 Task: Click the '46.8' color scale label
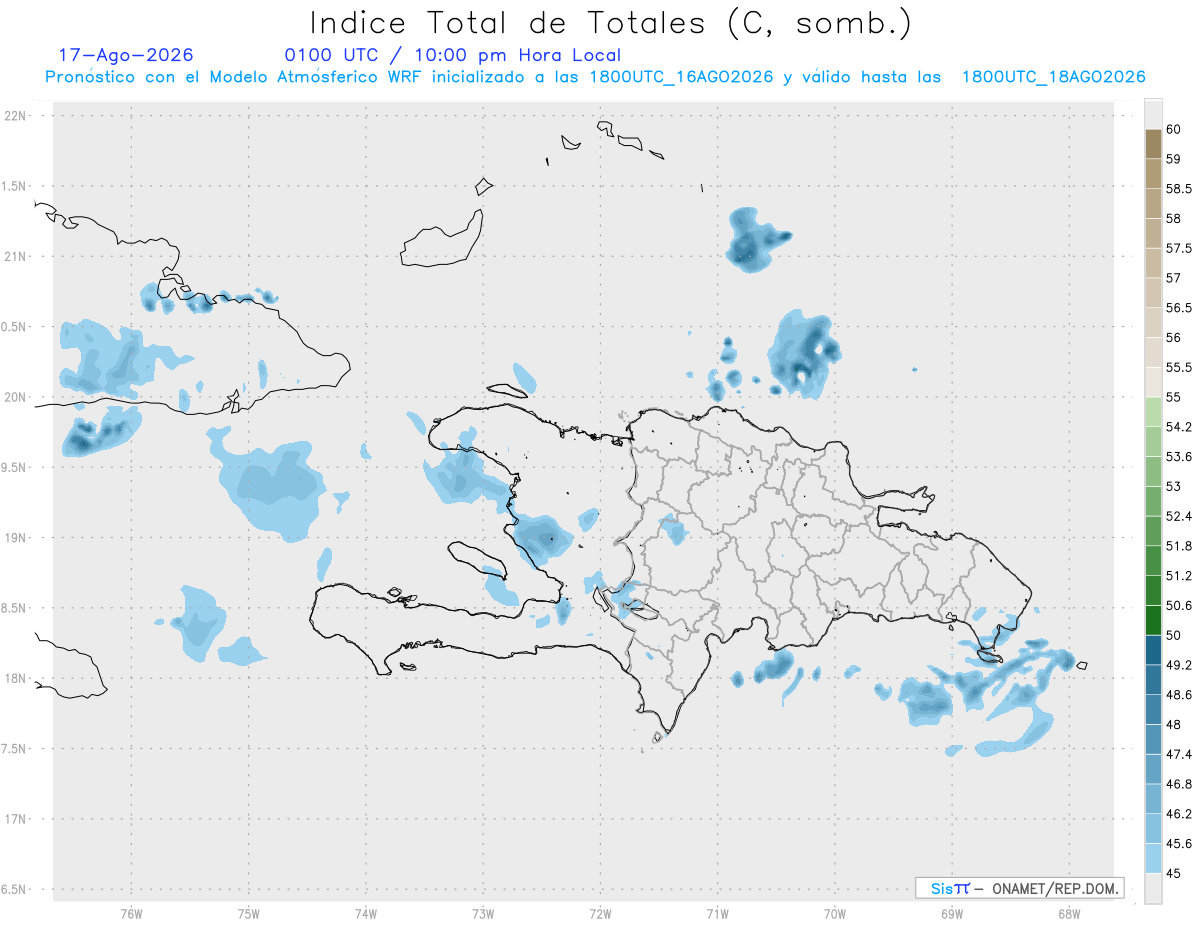1179,784
